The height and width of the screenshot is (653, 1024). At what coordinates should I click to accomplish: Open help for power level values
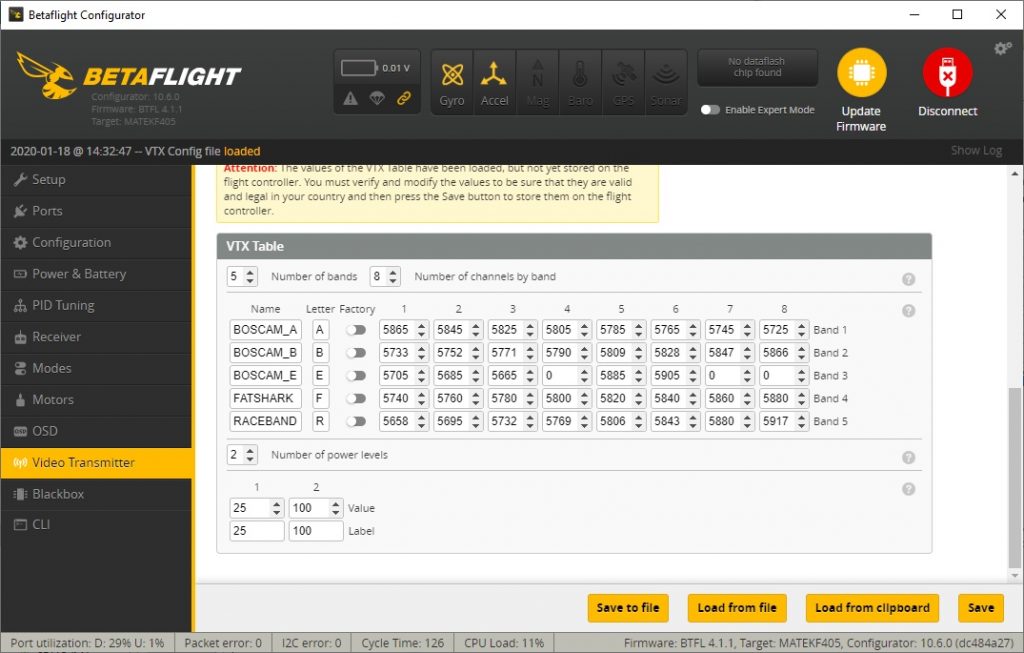point(908,489)
